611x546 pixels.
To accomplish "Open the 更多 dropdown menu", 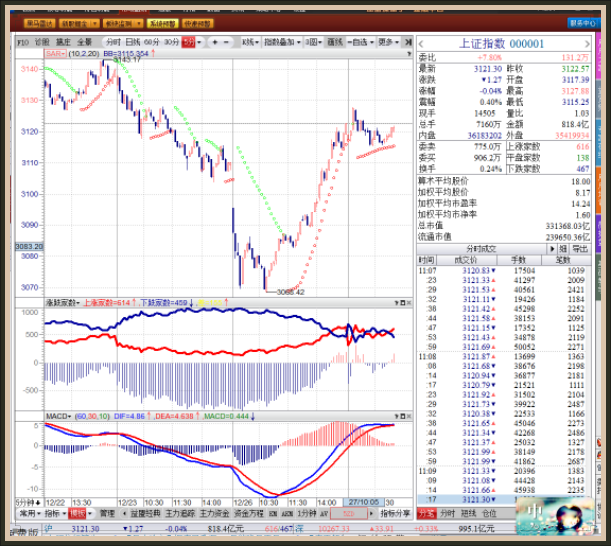I will 388,42.
